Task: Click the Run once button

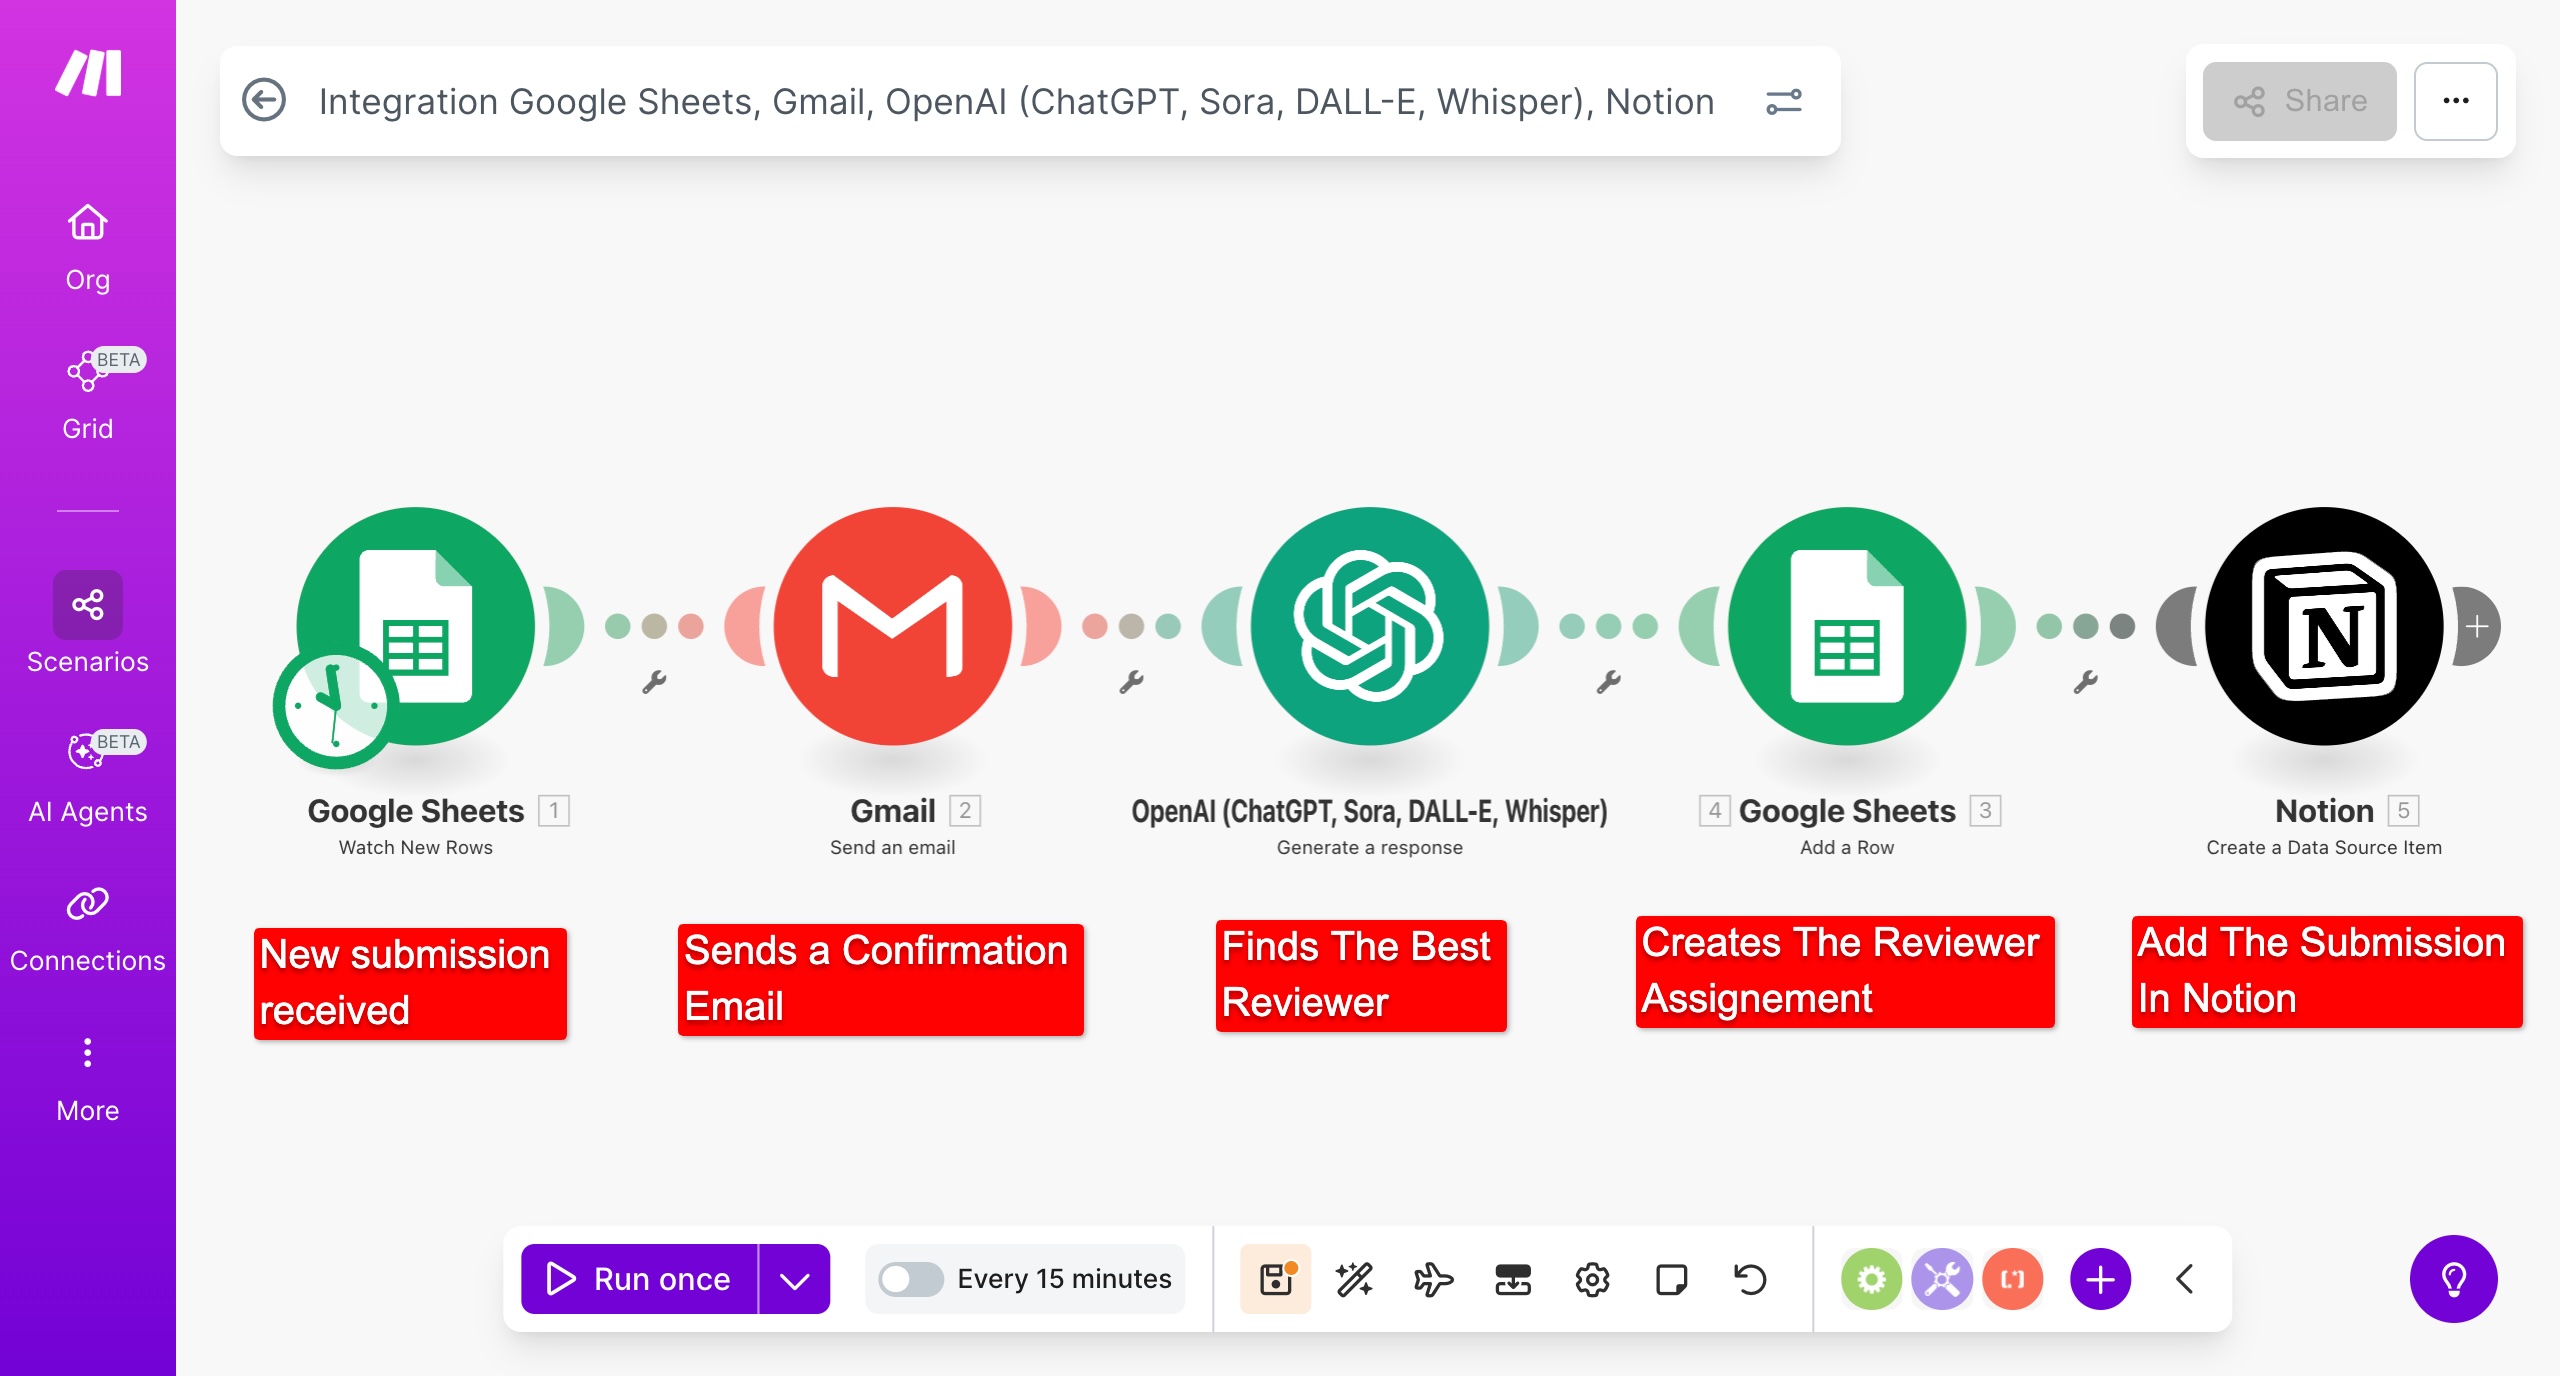Action: (x=640, y=1279)
